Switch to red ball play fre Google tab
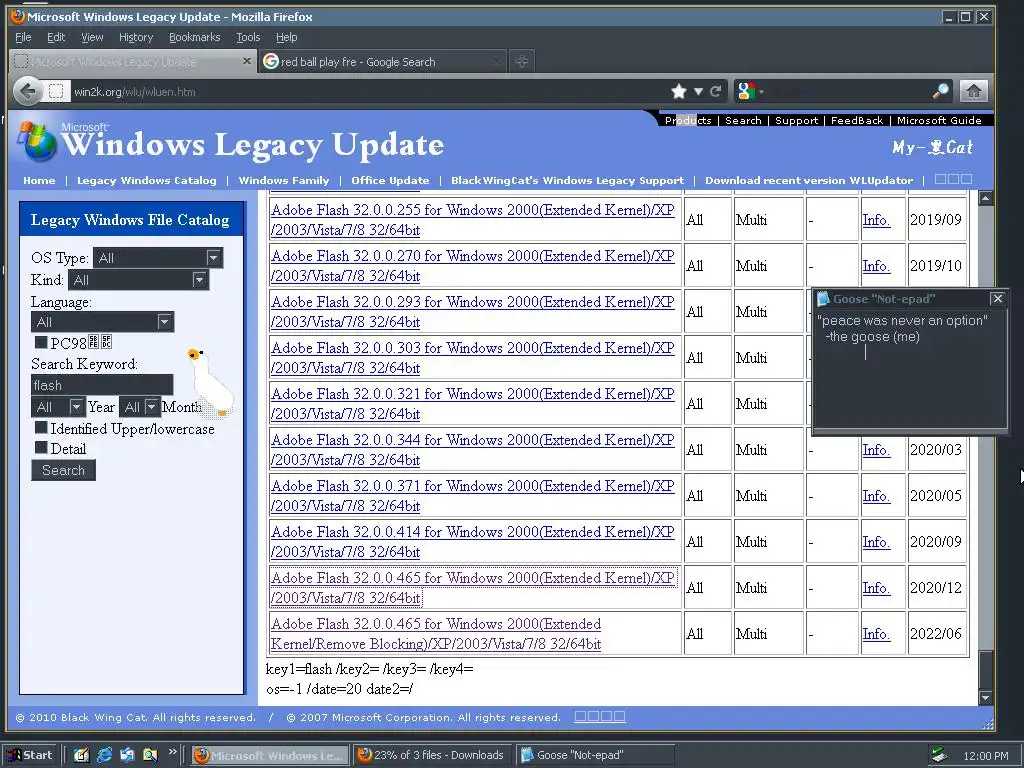The width and height of the screenshot is (1024, 768). point(382,62)
